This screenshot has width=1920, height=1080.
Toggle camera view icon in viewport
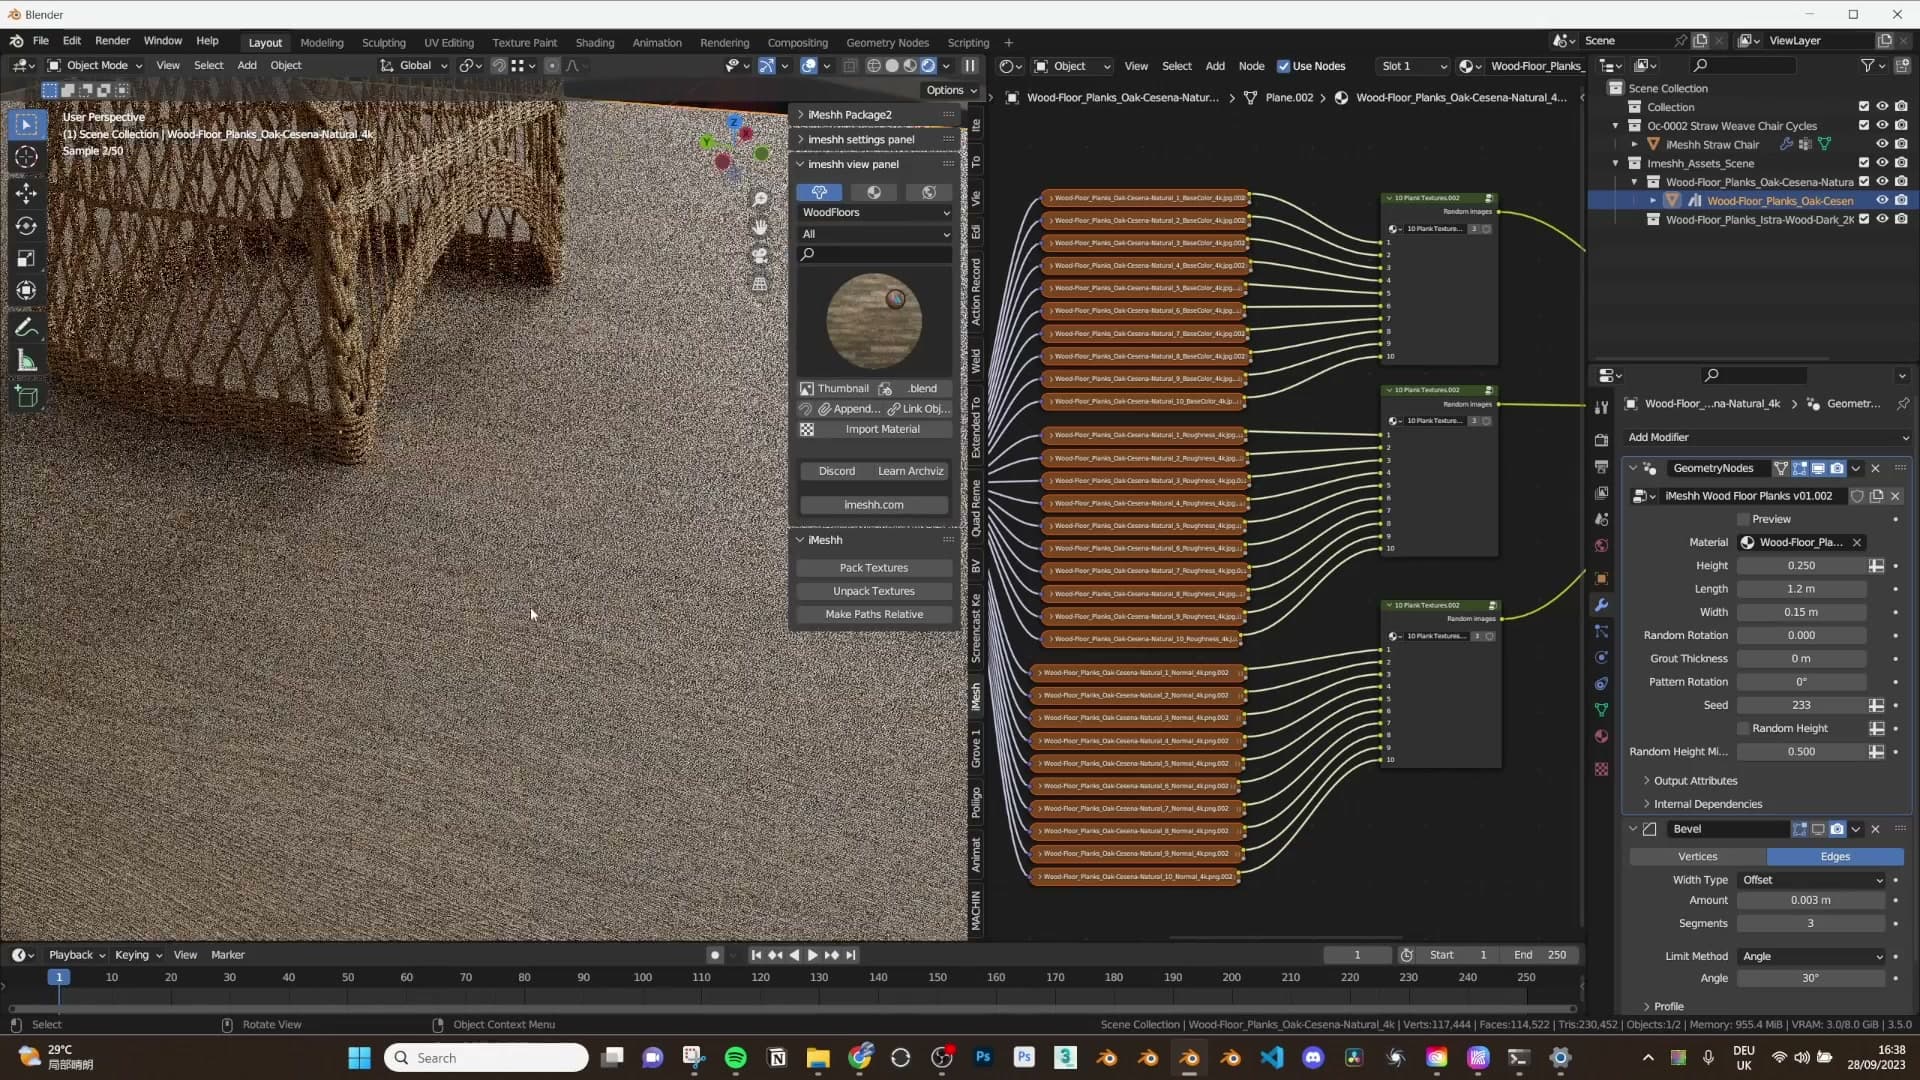pyautogui.click(x=760, y=255)
